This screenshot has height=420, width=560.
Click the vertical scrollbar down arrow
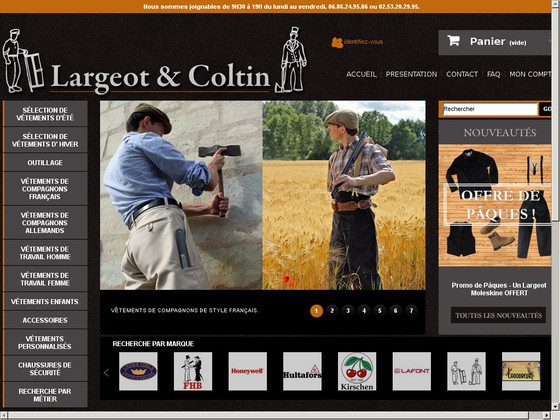(x=556, y=407)
